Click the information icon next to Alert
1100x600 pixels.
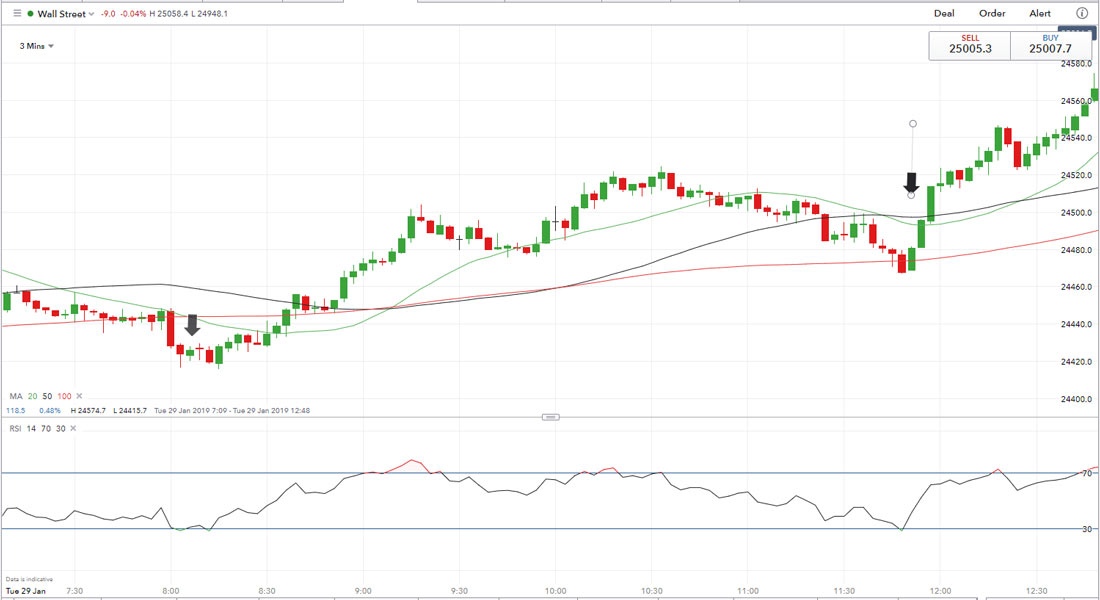pos(1082,14)
